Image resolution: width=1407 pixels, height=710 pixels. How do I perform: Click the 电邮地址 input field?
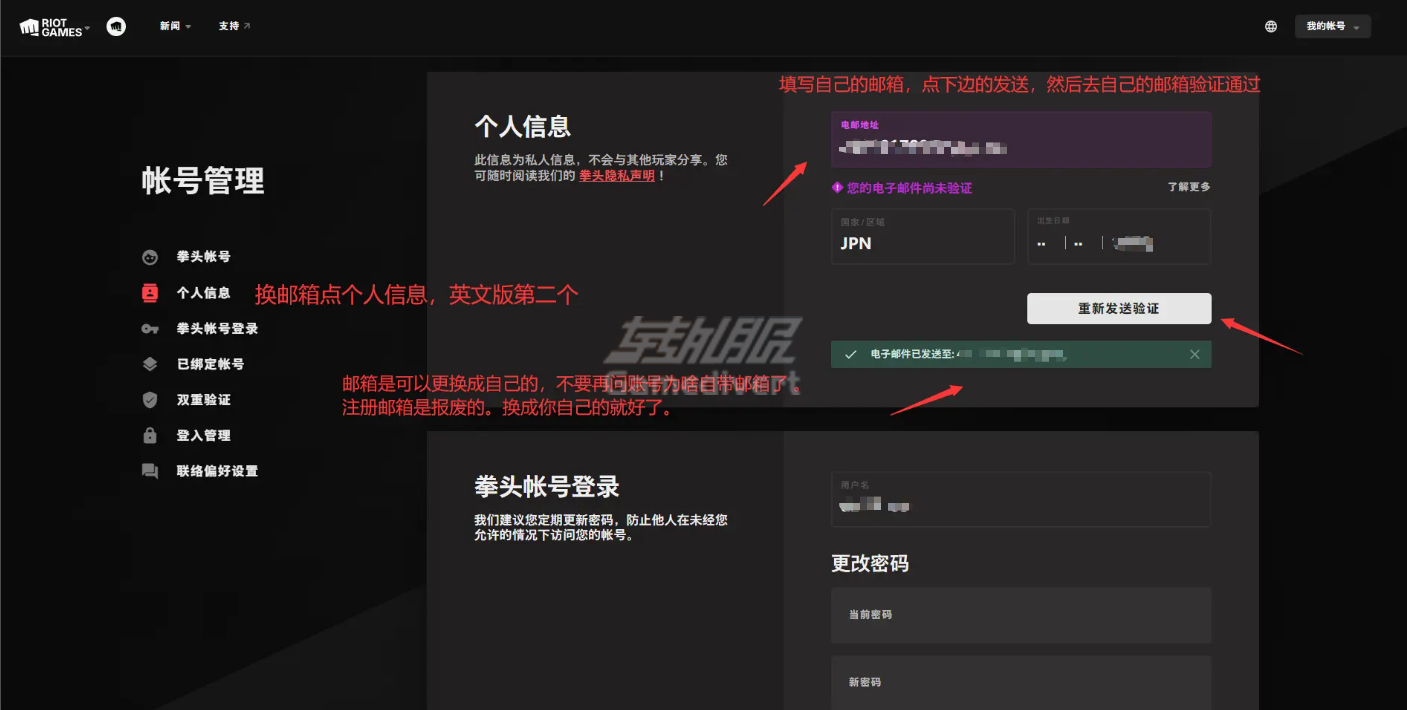click(1021, 139)
